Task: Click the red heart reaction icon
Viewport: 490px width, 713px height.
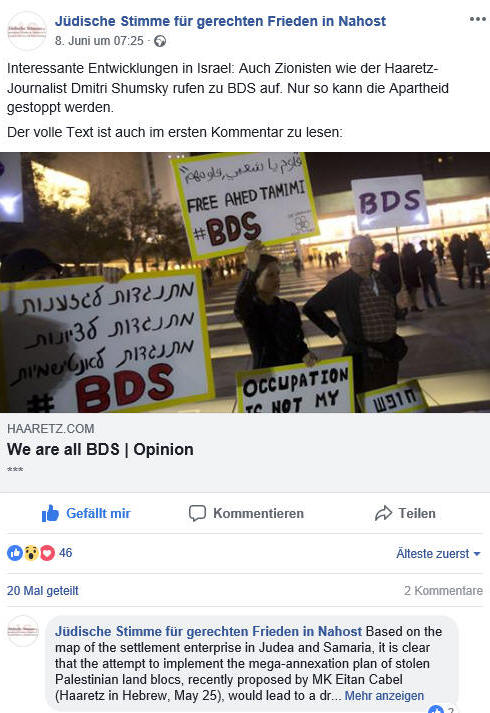Action: [x=47, y=553]
